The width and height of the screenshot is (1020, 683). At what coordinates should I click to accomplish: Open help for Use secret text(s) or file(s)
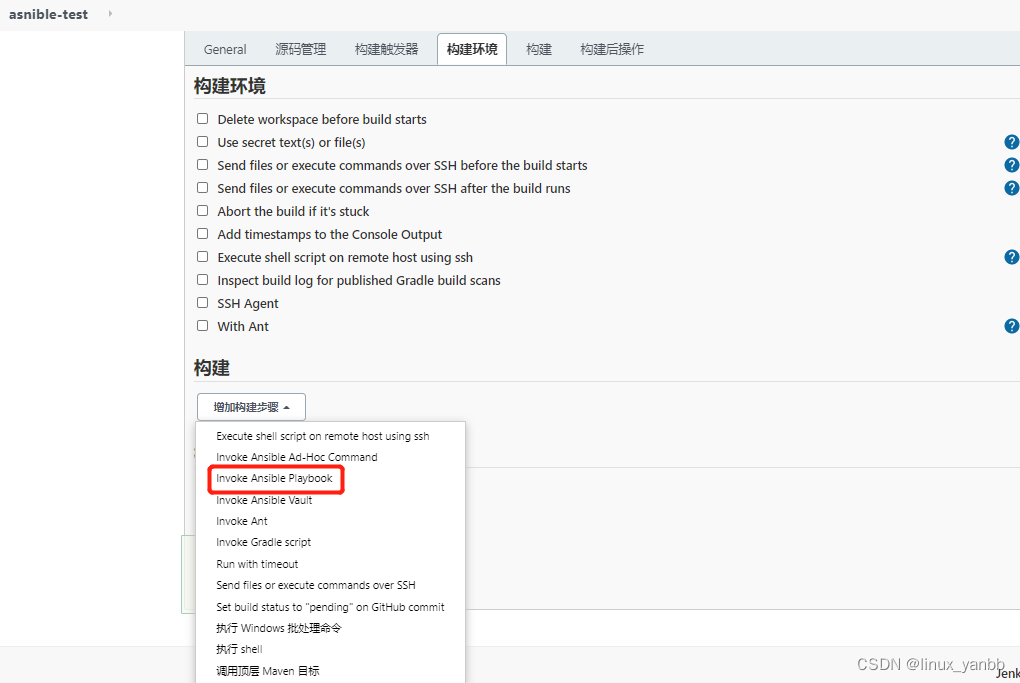pyautogui.click(x=1011, y=142)
